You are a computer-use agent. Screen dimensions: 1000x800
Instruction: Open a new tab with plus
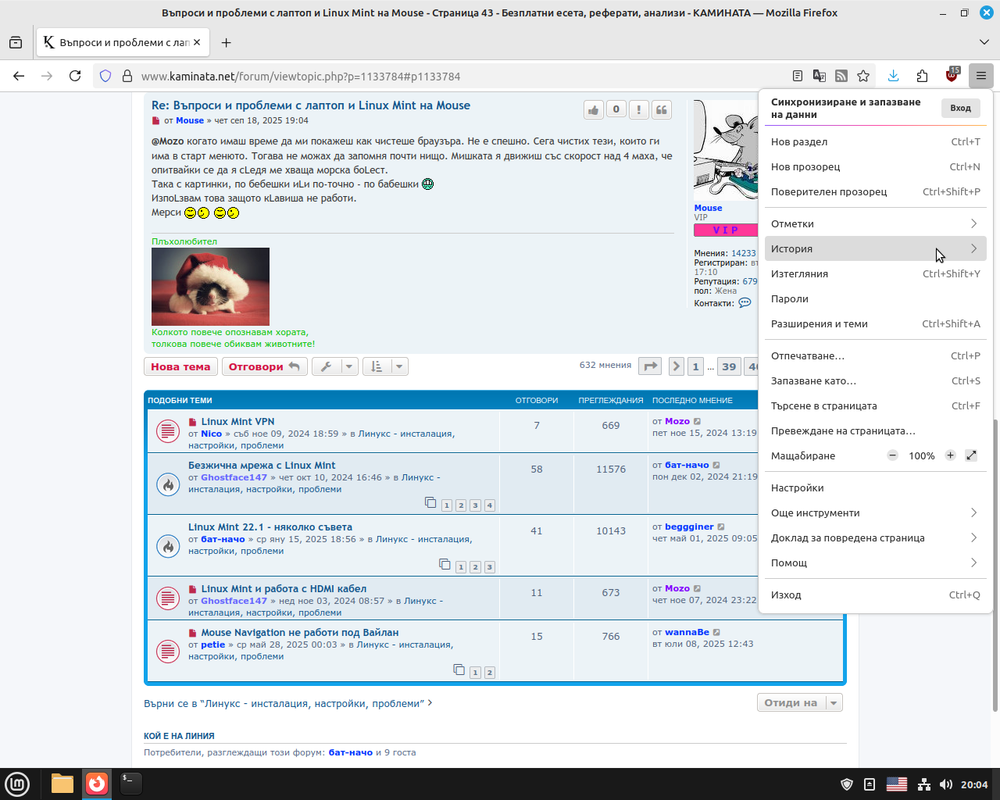(x=226, y=42)
